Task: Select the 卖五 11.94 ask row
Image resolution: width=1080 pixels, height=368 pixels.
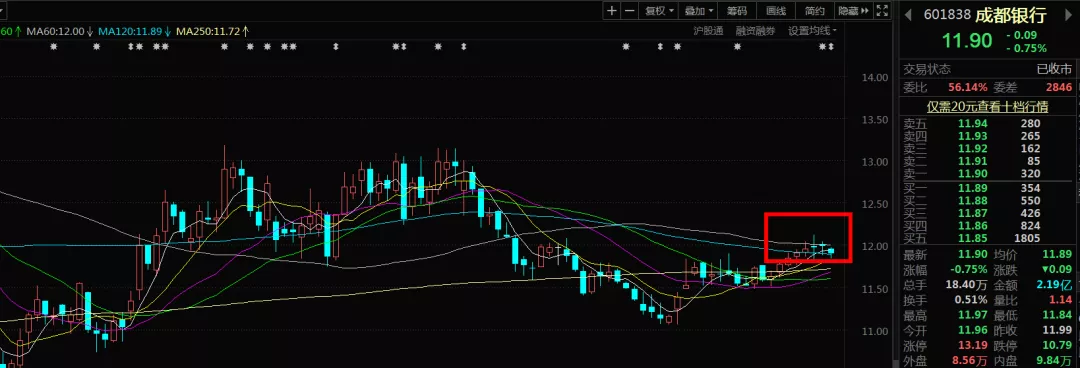Action: pyautogui.click(x=987, y=124)
